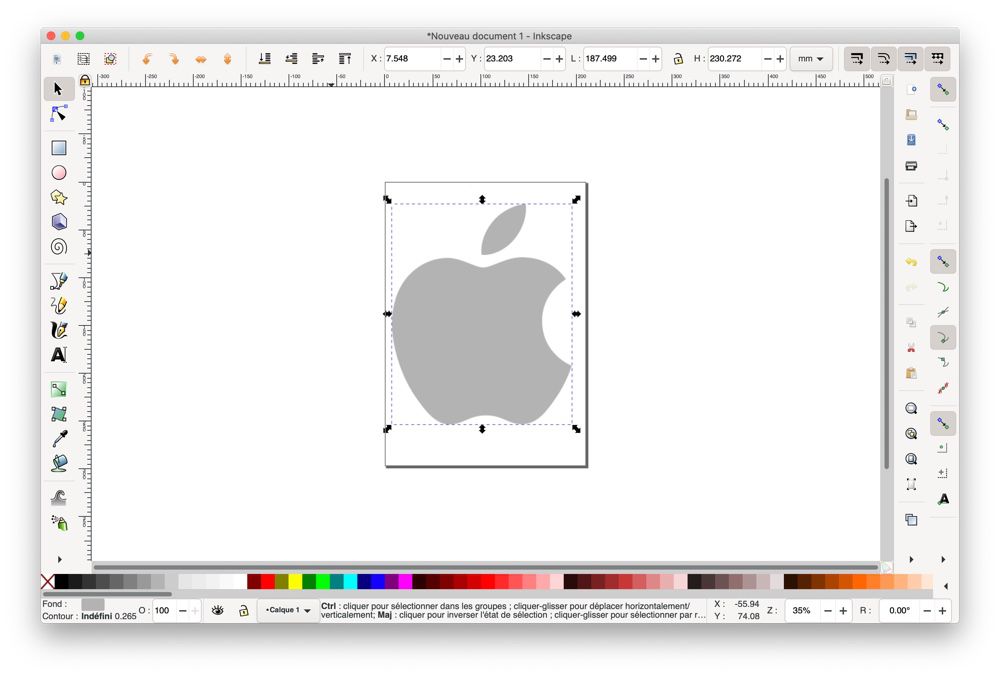Toggle current layer lock

(x=244, y=611)
